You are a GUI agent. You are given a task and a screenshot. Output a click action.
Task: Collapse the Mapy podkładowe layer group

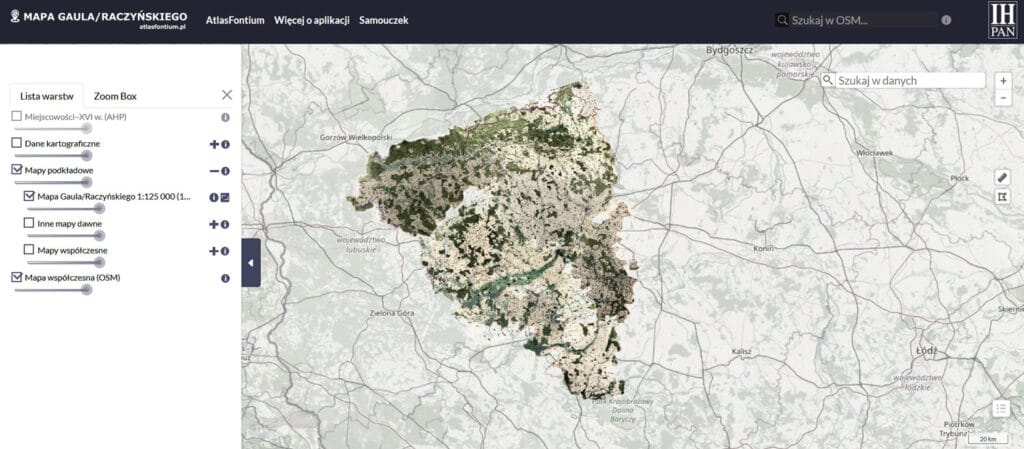(x=213, y=172)
